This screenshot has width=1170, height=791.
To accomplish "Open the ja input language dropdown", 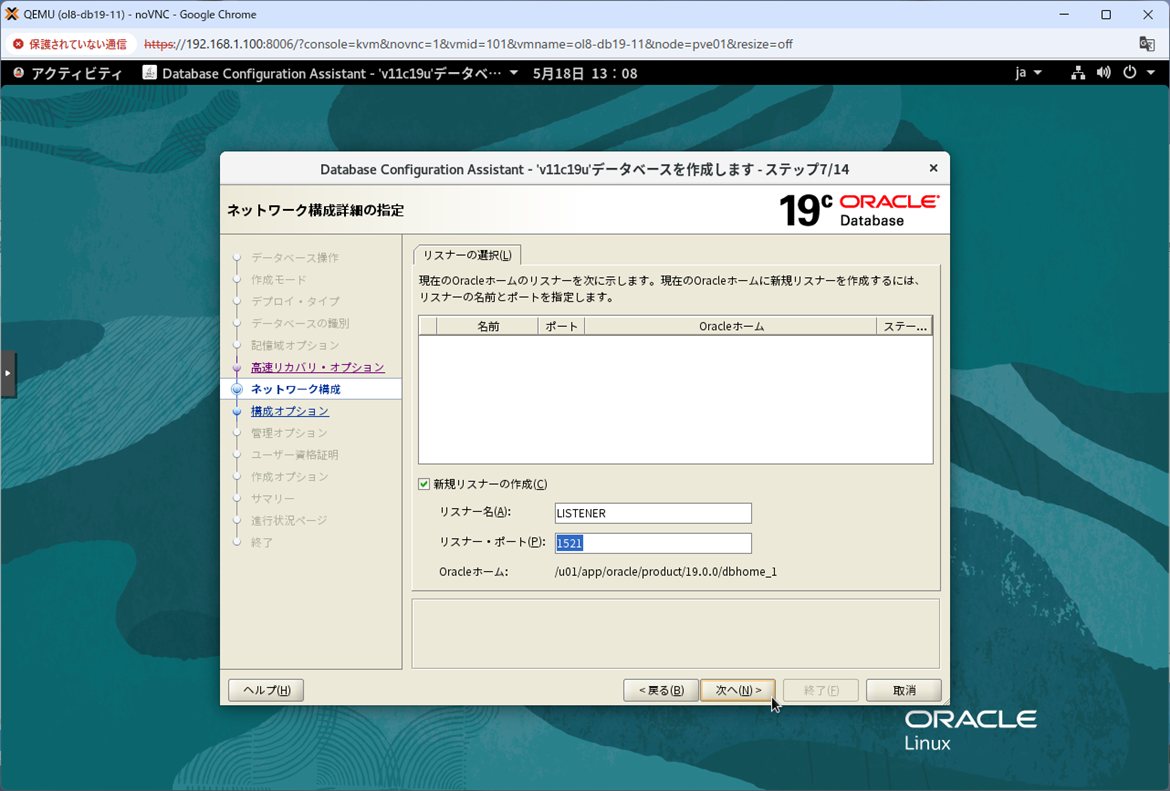I will coord(1028,73).
